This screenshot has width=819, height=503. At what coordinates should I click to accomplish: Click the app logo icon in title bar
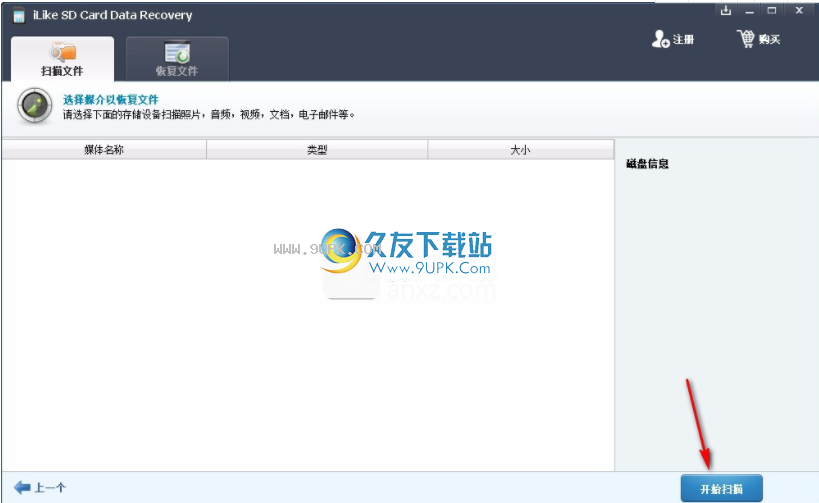coord(19,16)
